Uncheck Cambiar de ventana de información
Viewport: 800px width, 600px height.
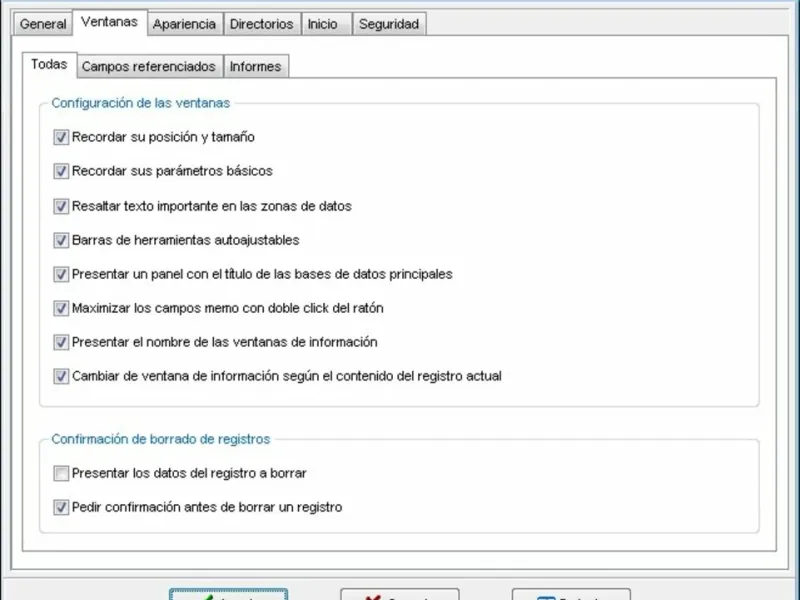click(61, 376)
